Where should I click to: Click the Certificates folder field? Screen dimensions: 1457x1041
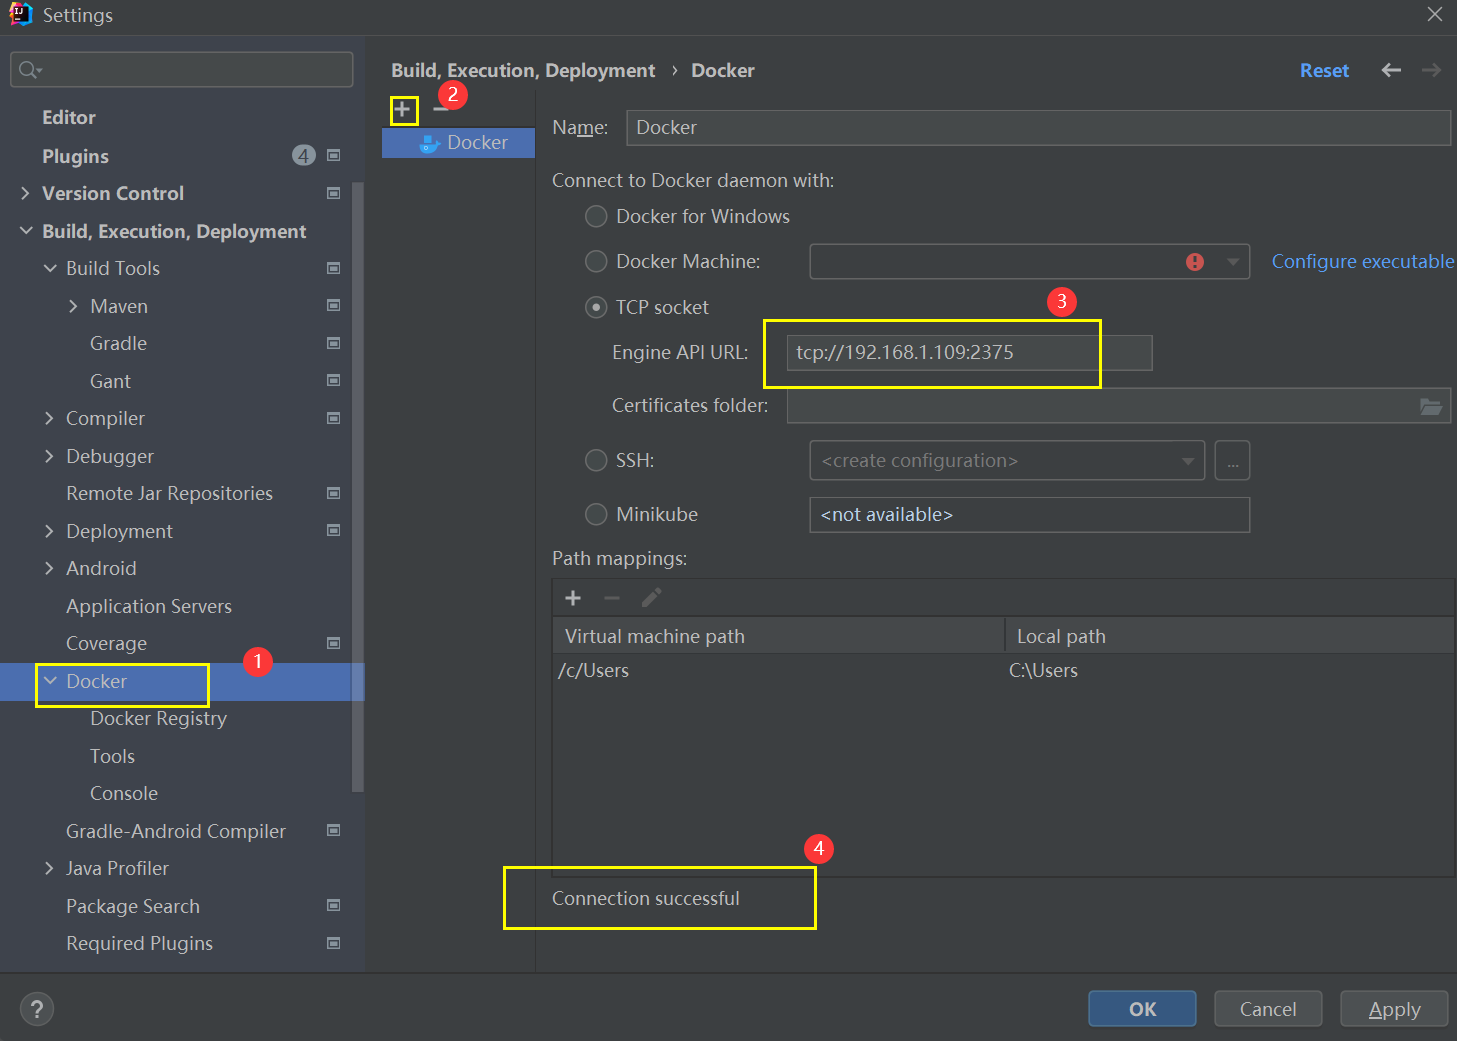point(1118,406)
